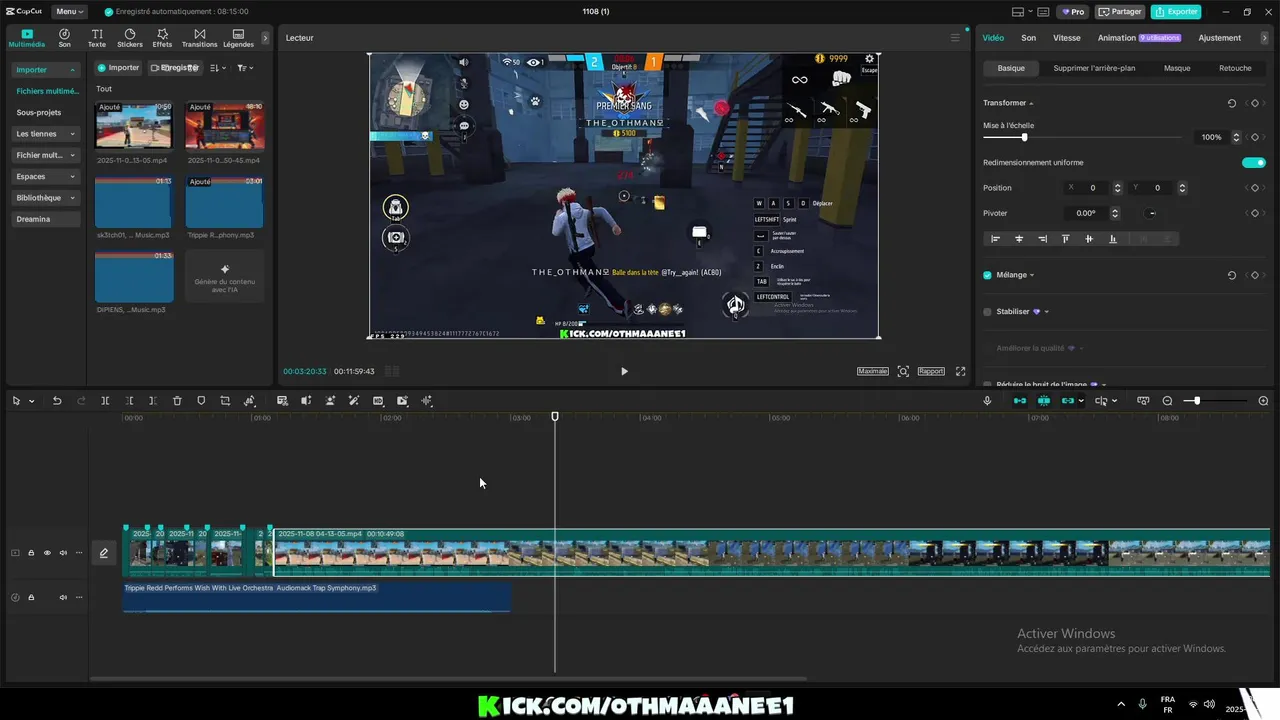
Task: Open Supprimer l'arrière-plan sub-tab
Action: (1094, 68)
